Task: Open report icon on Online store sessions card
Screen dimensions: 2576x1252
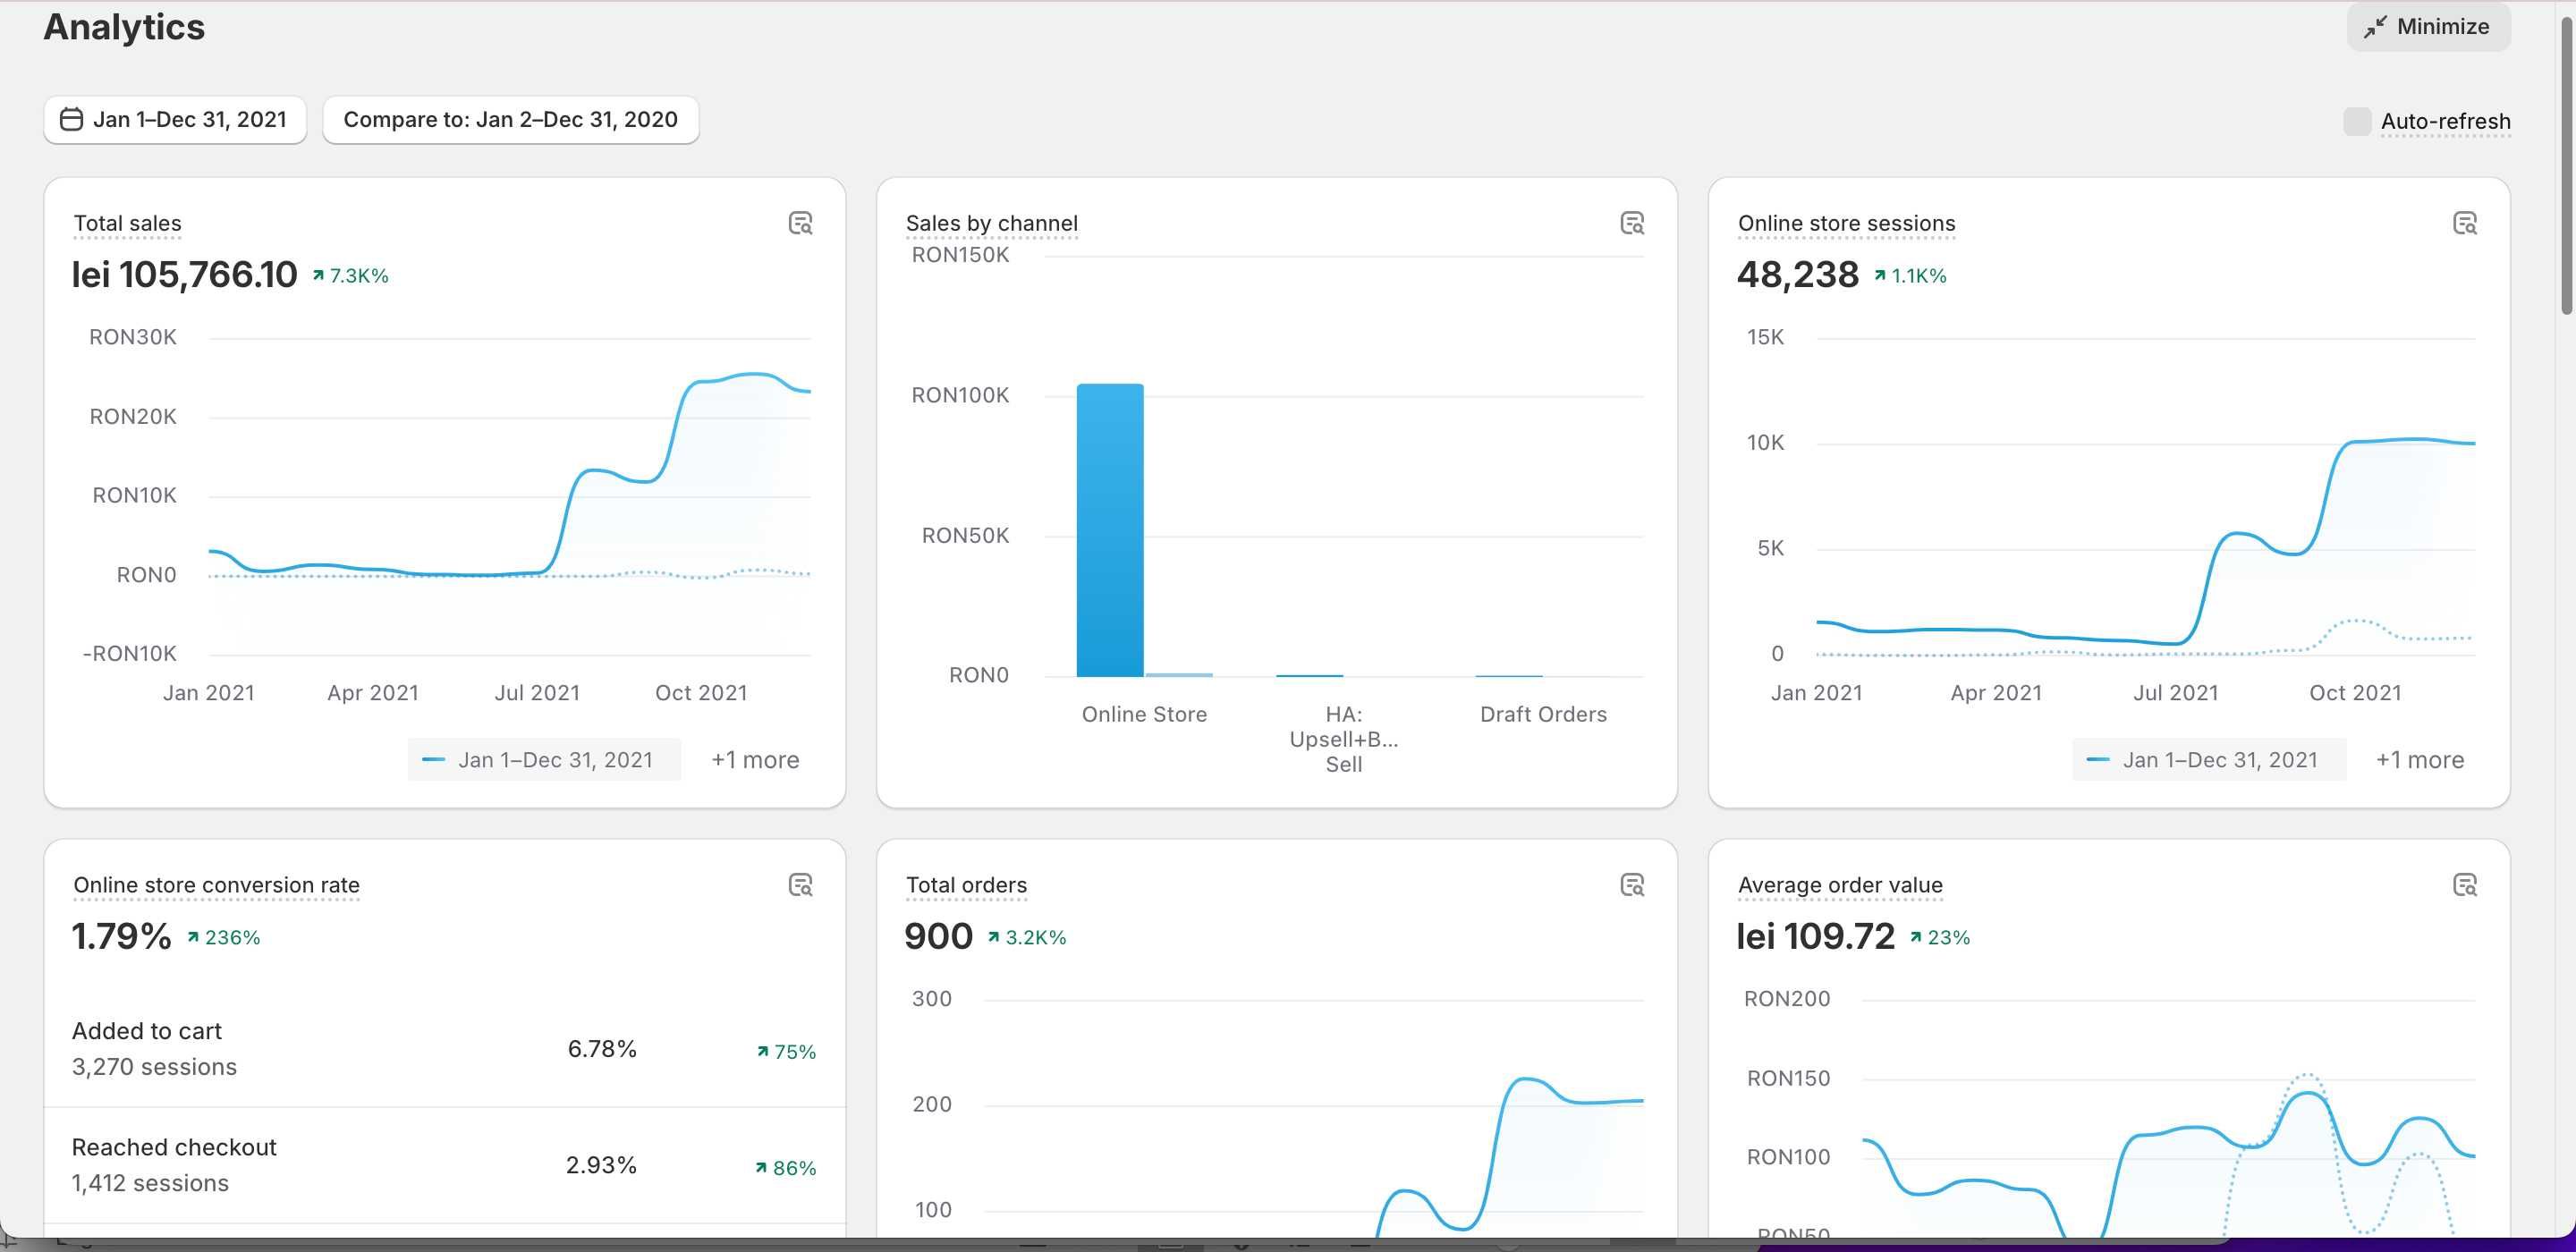Action: pos(2465,223)
